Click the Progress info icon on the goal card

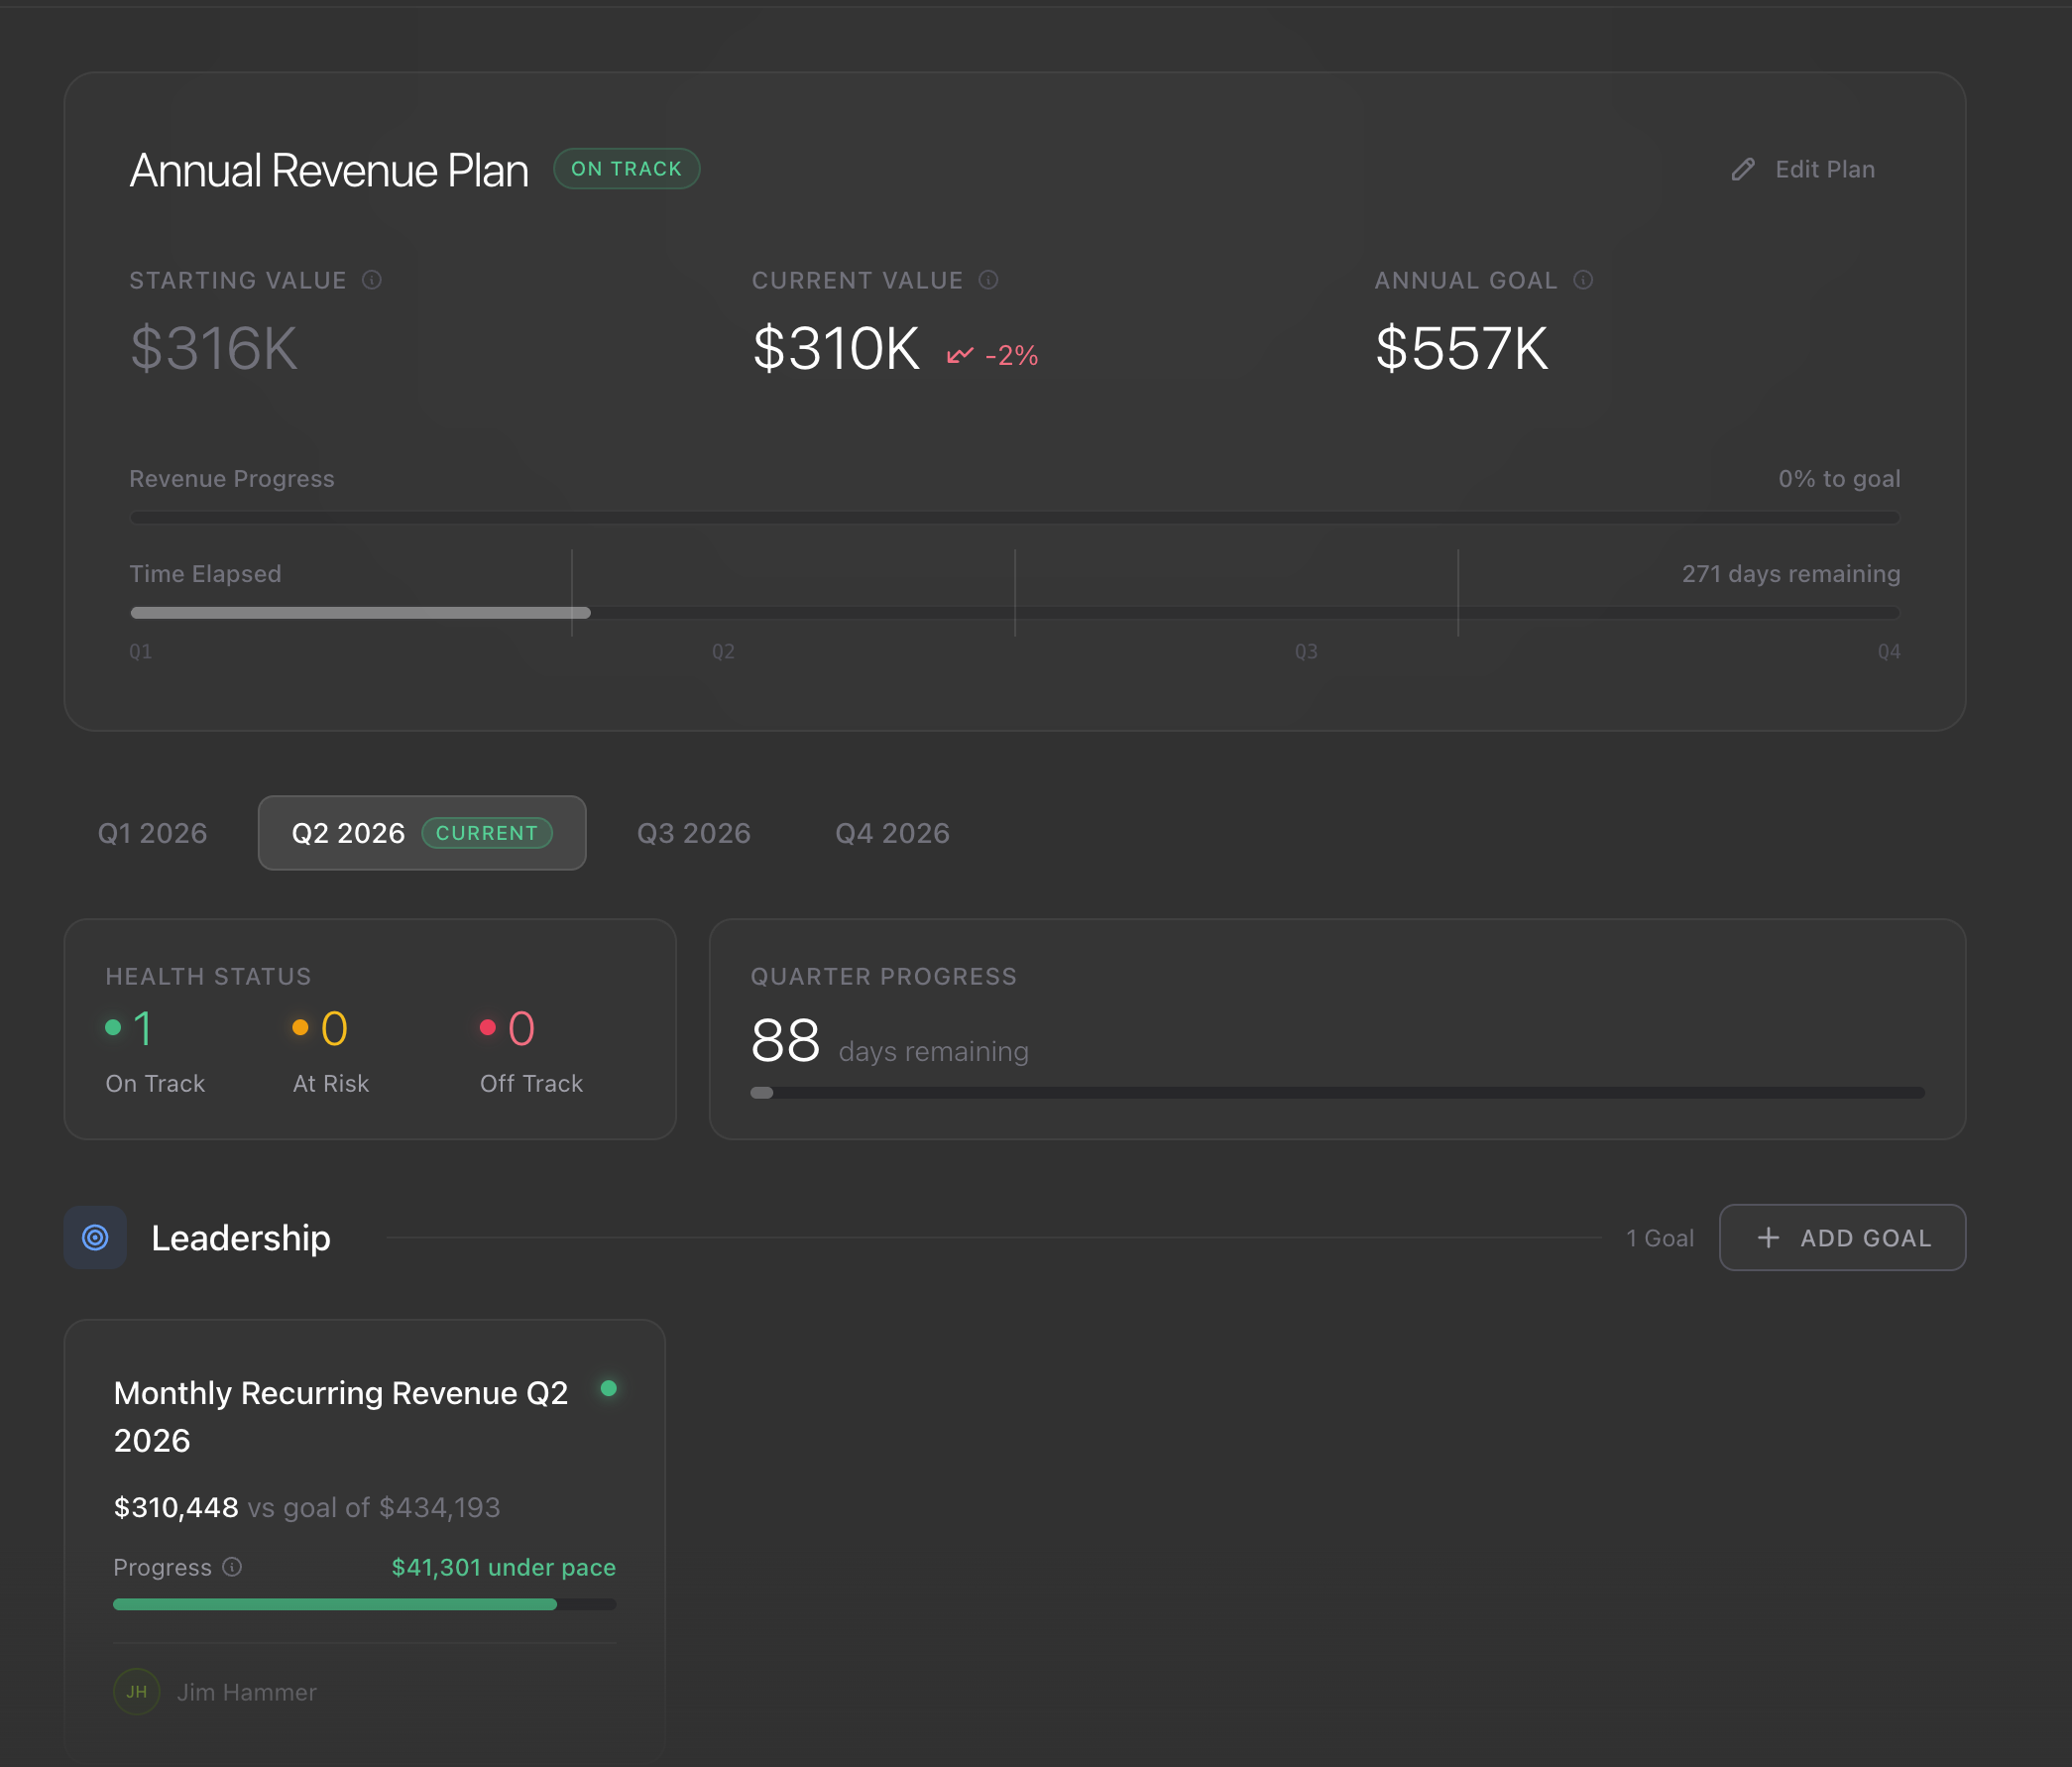tap(232, 1566)
